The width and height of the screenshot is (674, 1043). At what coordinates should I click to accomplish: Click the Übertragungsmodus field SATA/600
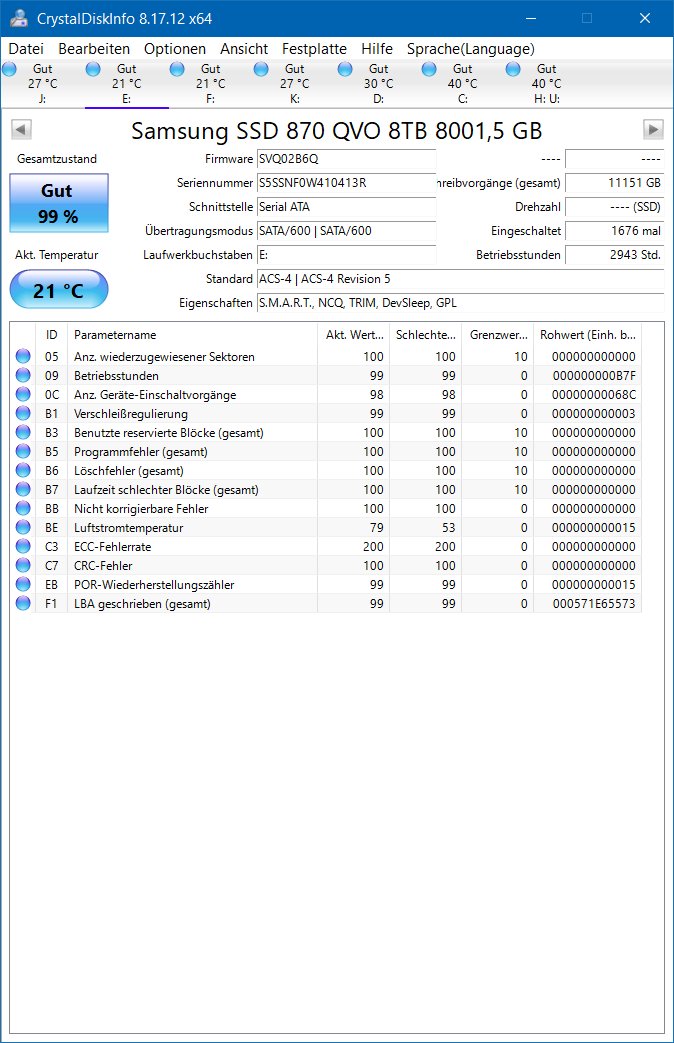pyautogui.click(x=346, y=231)
